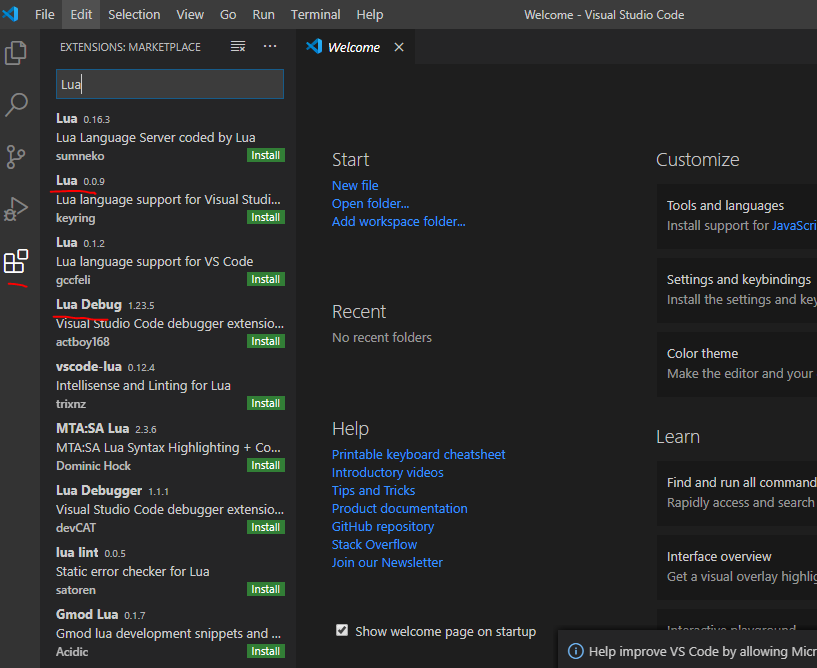Open the Go menu
The image size is (817, 668).
pos(228,15)
